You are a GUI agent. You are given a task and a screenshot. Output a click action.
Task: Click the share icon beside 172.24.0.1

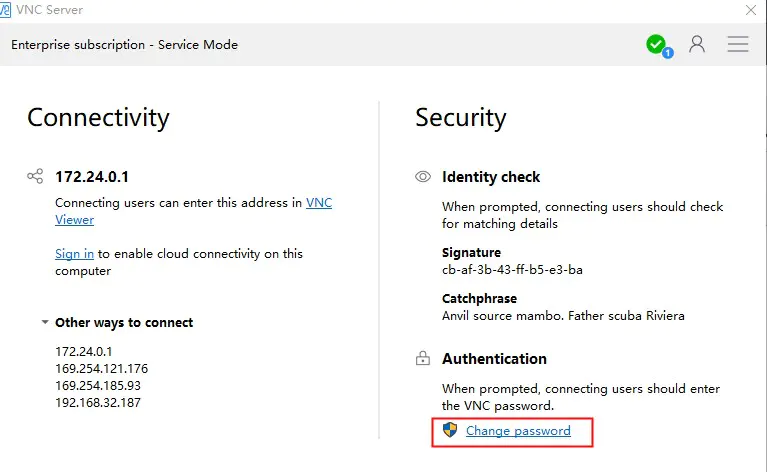click(35, 176)
